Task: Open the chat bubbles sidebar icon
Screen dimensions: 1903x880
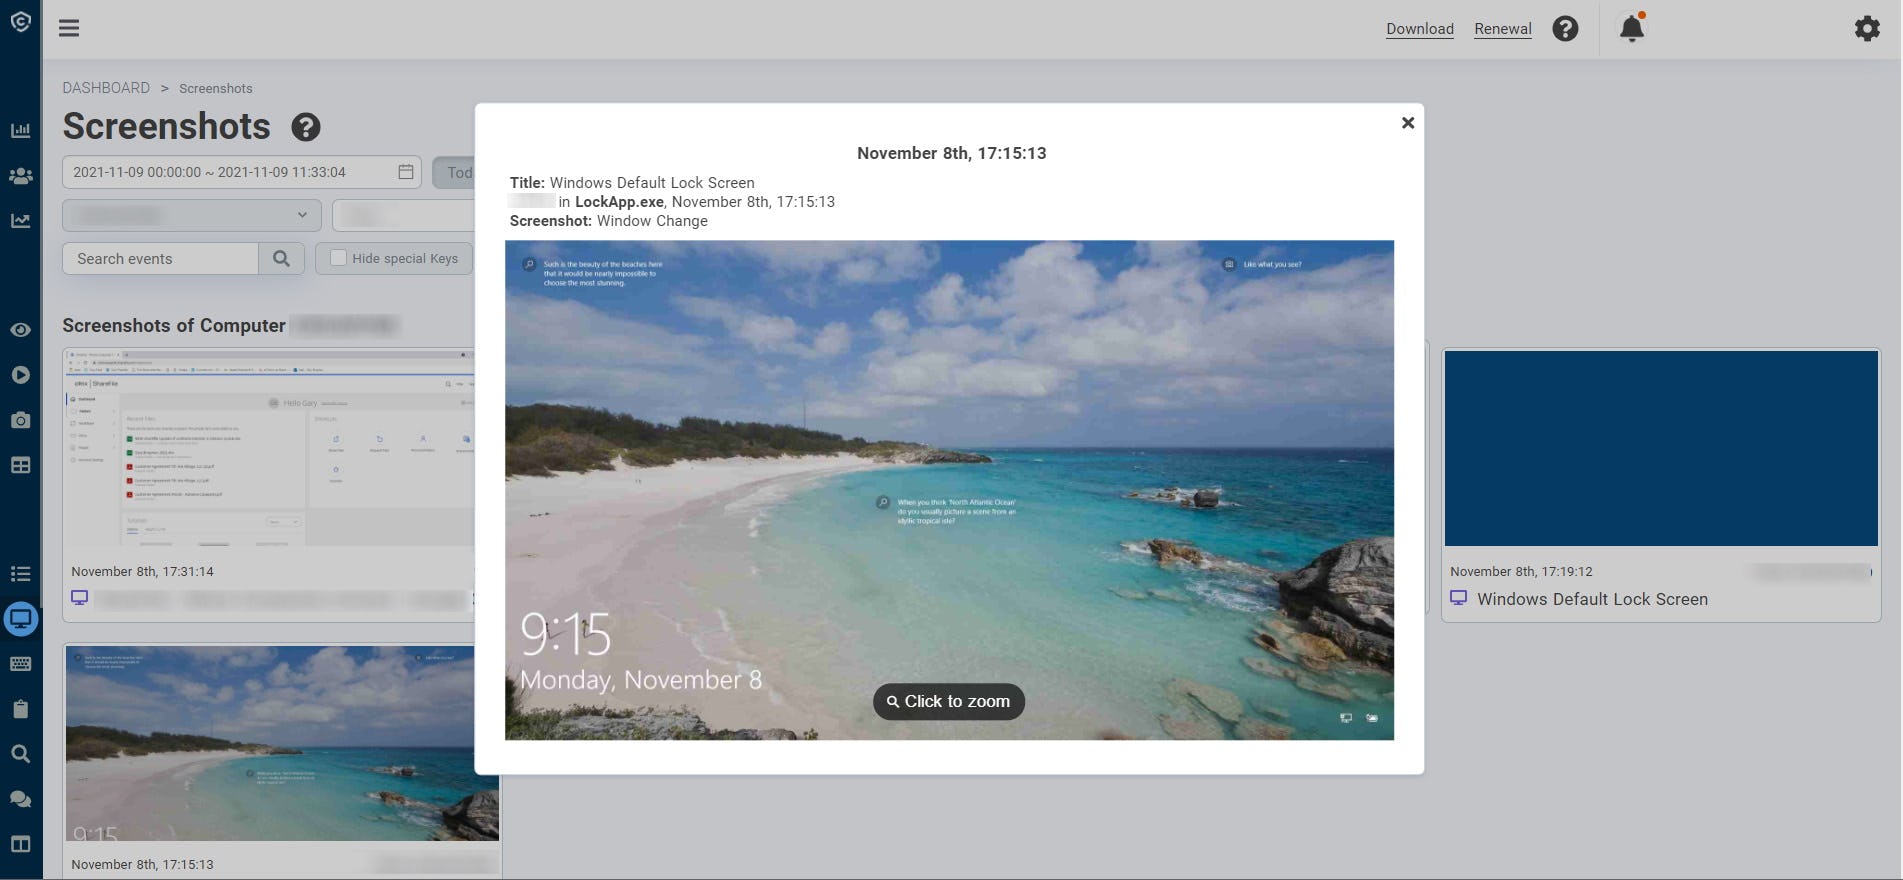Action: point(20,799)
